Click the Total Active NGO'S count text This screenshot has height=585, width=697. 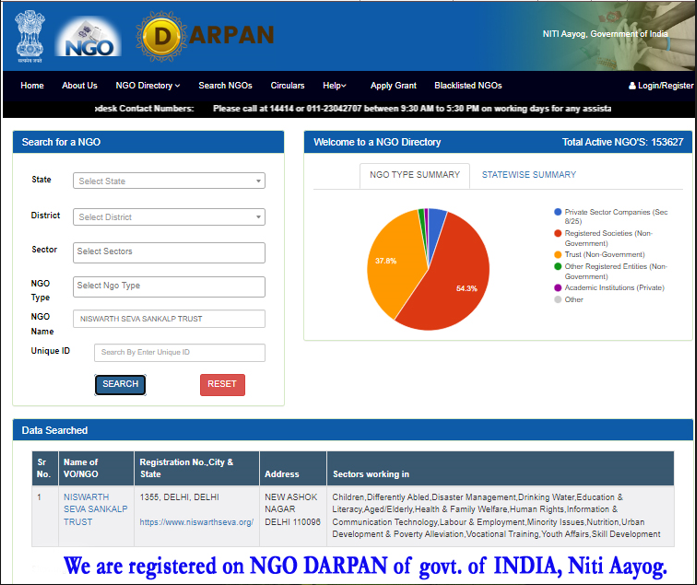(622, 142)
